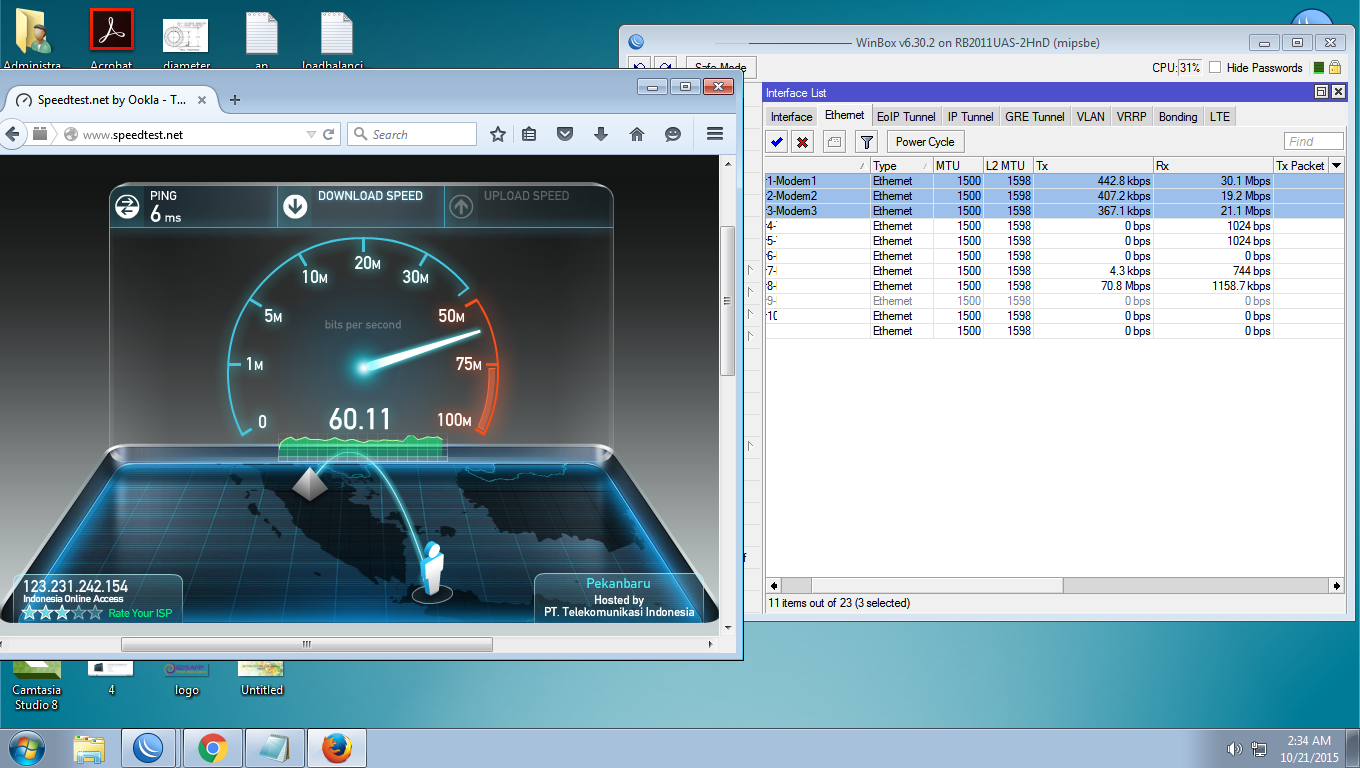Open the VLAN tab

1091,117
